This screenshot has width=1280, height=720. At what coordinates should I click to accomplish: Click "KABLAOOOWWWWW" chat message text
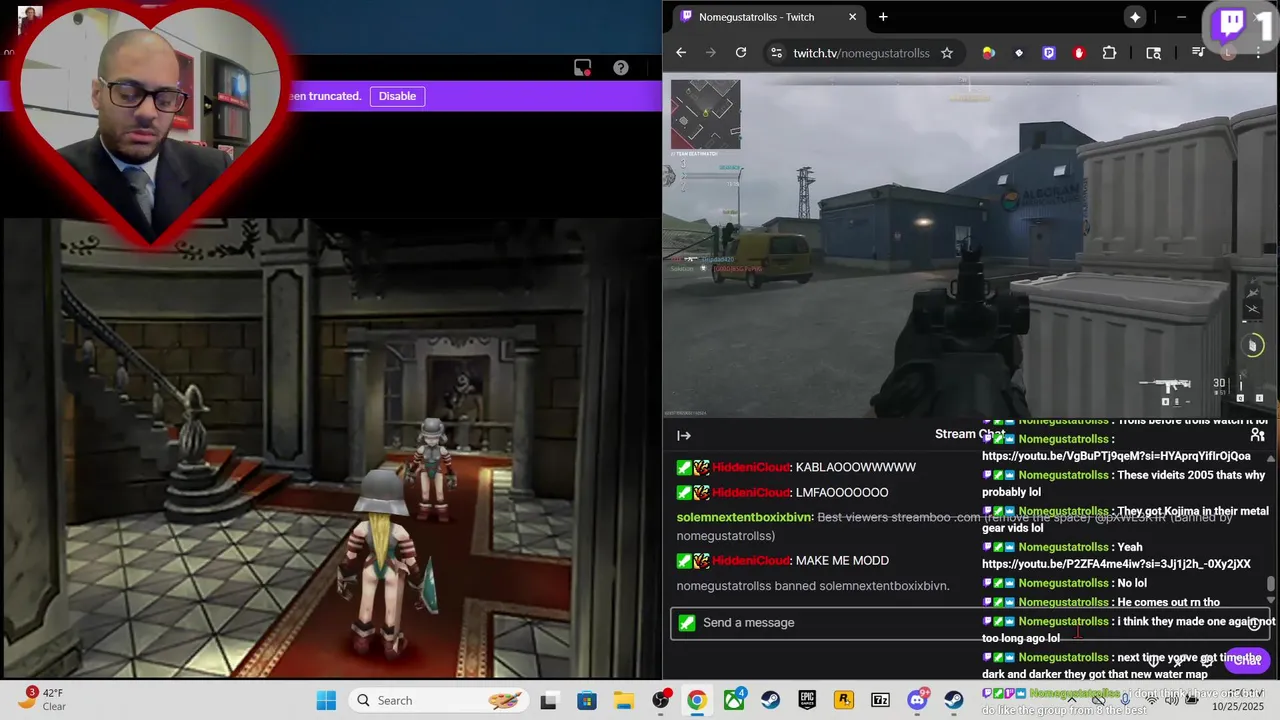856,467
